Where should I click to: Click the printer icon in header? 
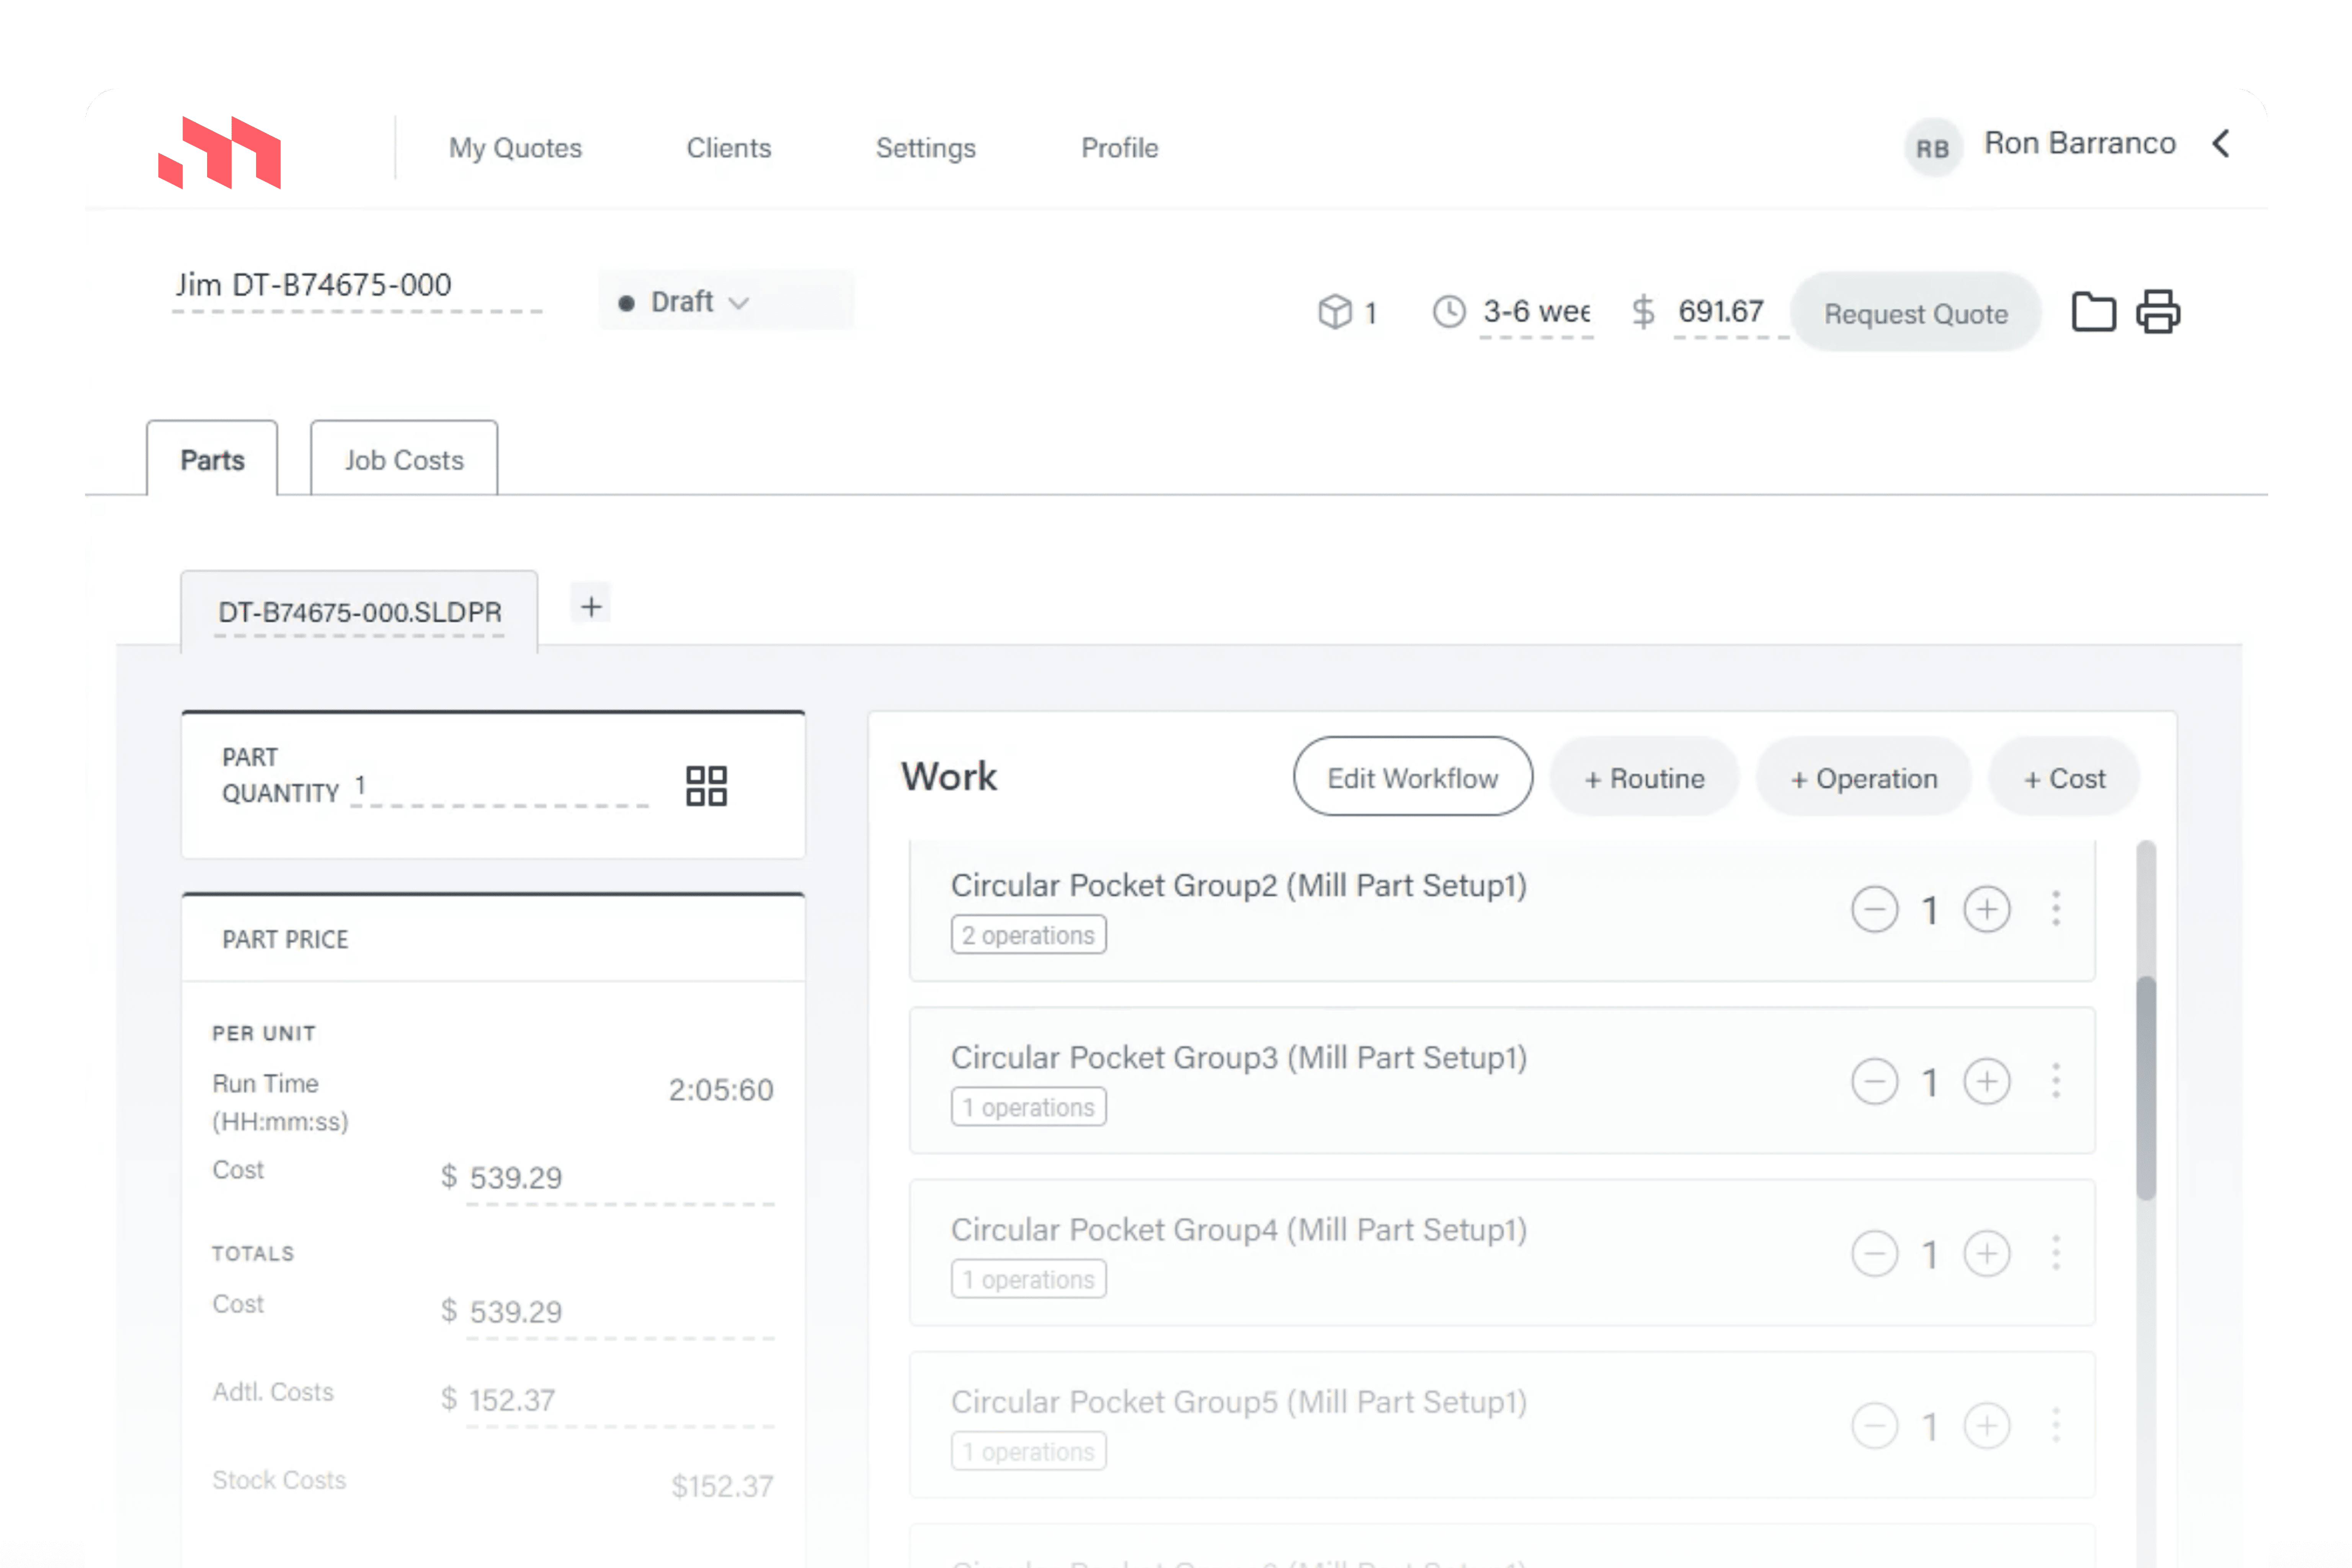pyautogui.click(x=2158, y=312)
